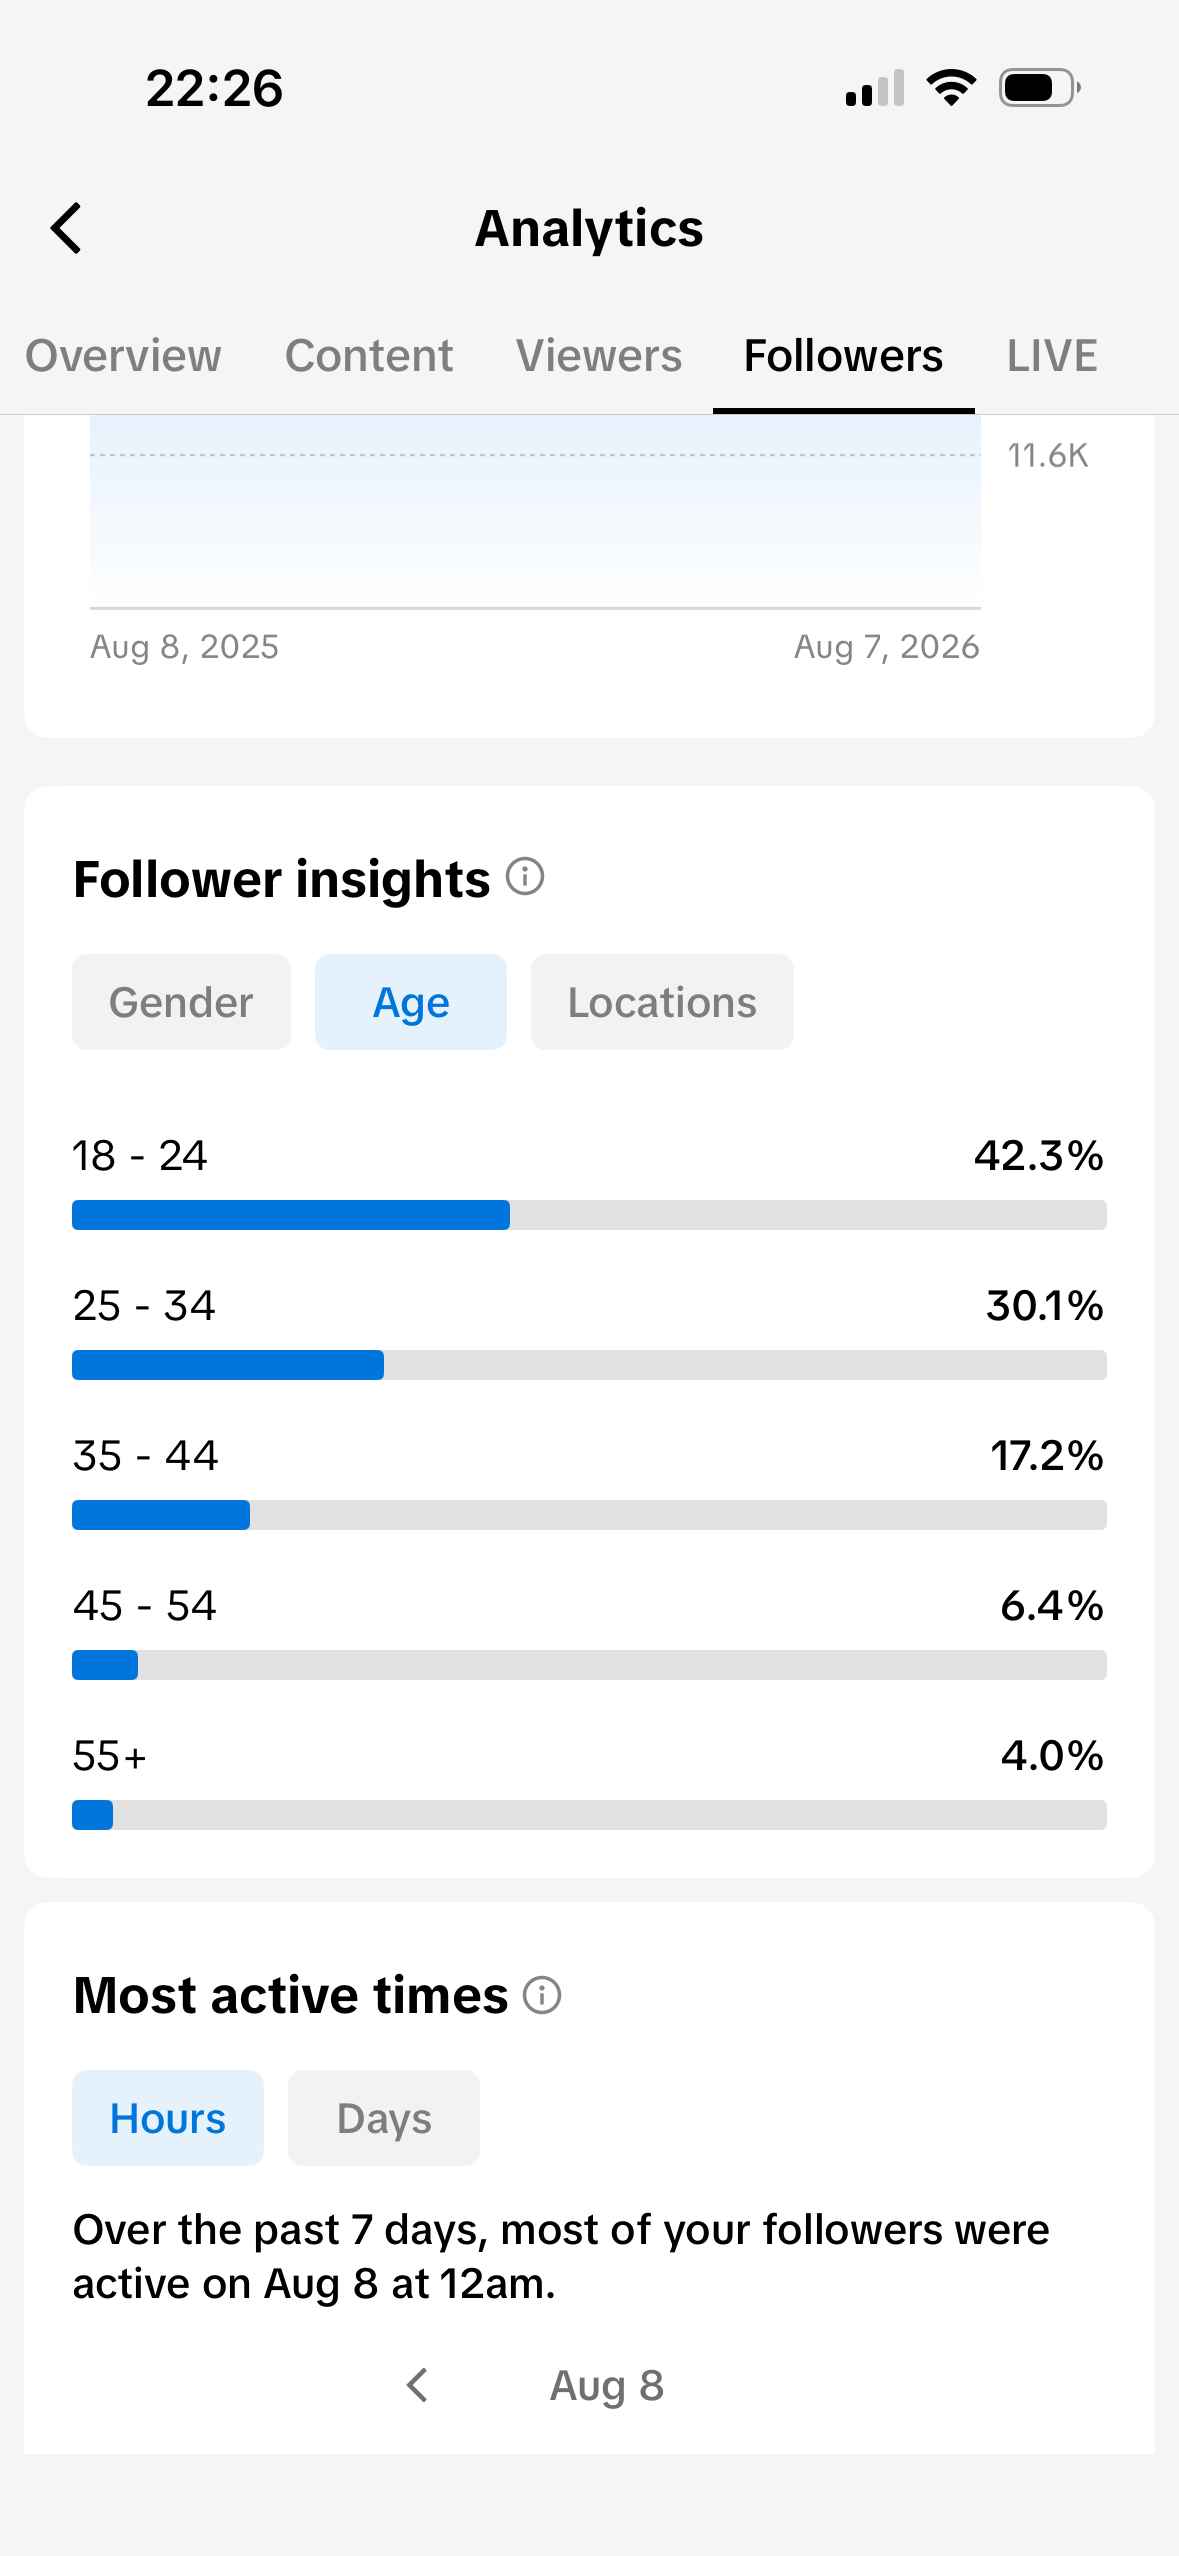The image size is (1179, 2556).
Task: Select the Gender filter chip
Action: [181, 1002]
